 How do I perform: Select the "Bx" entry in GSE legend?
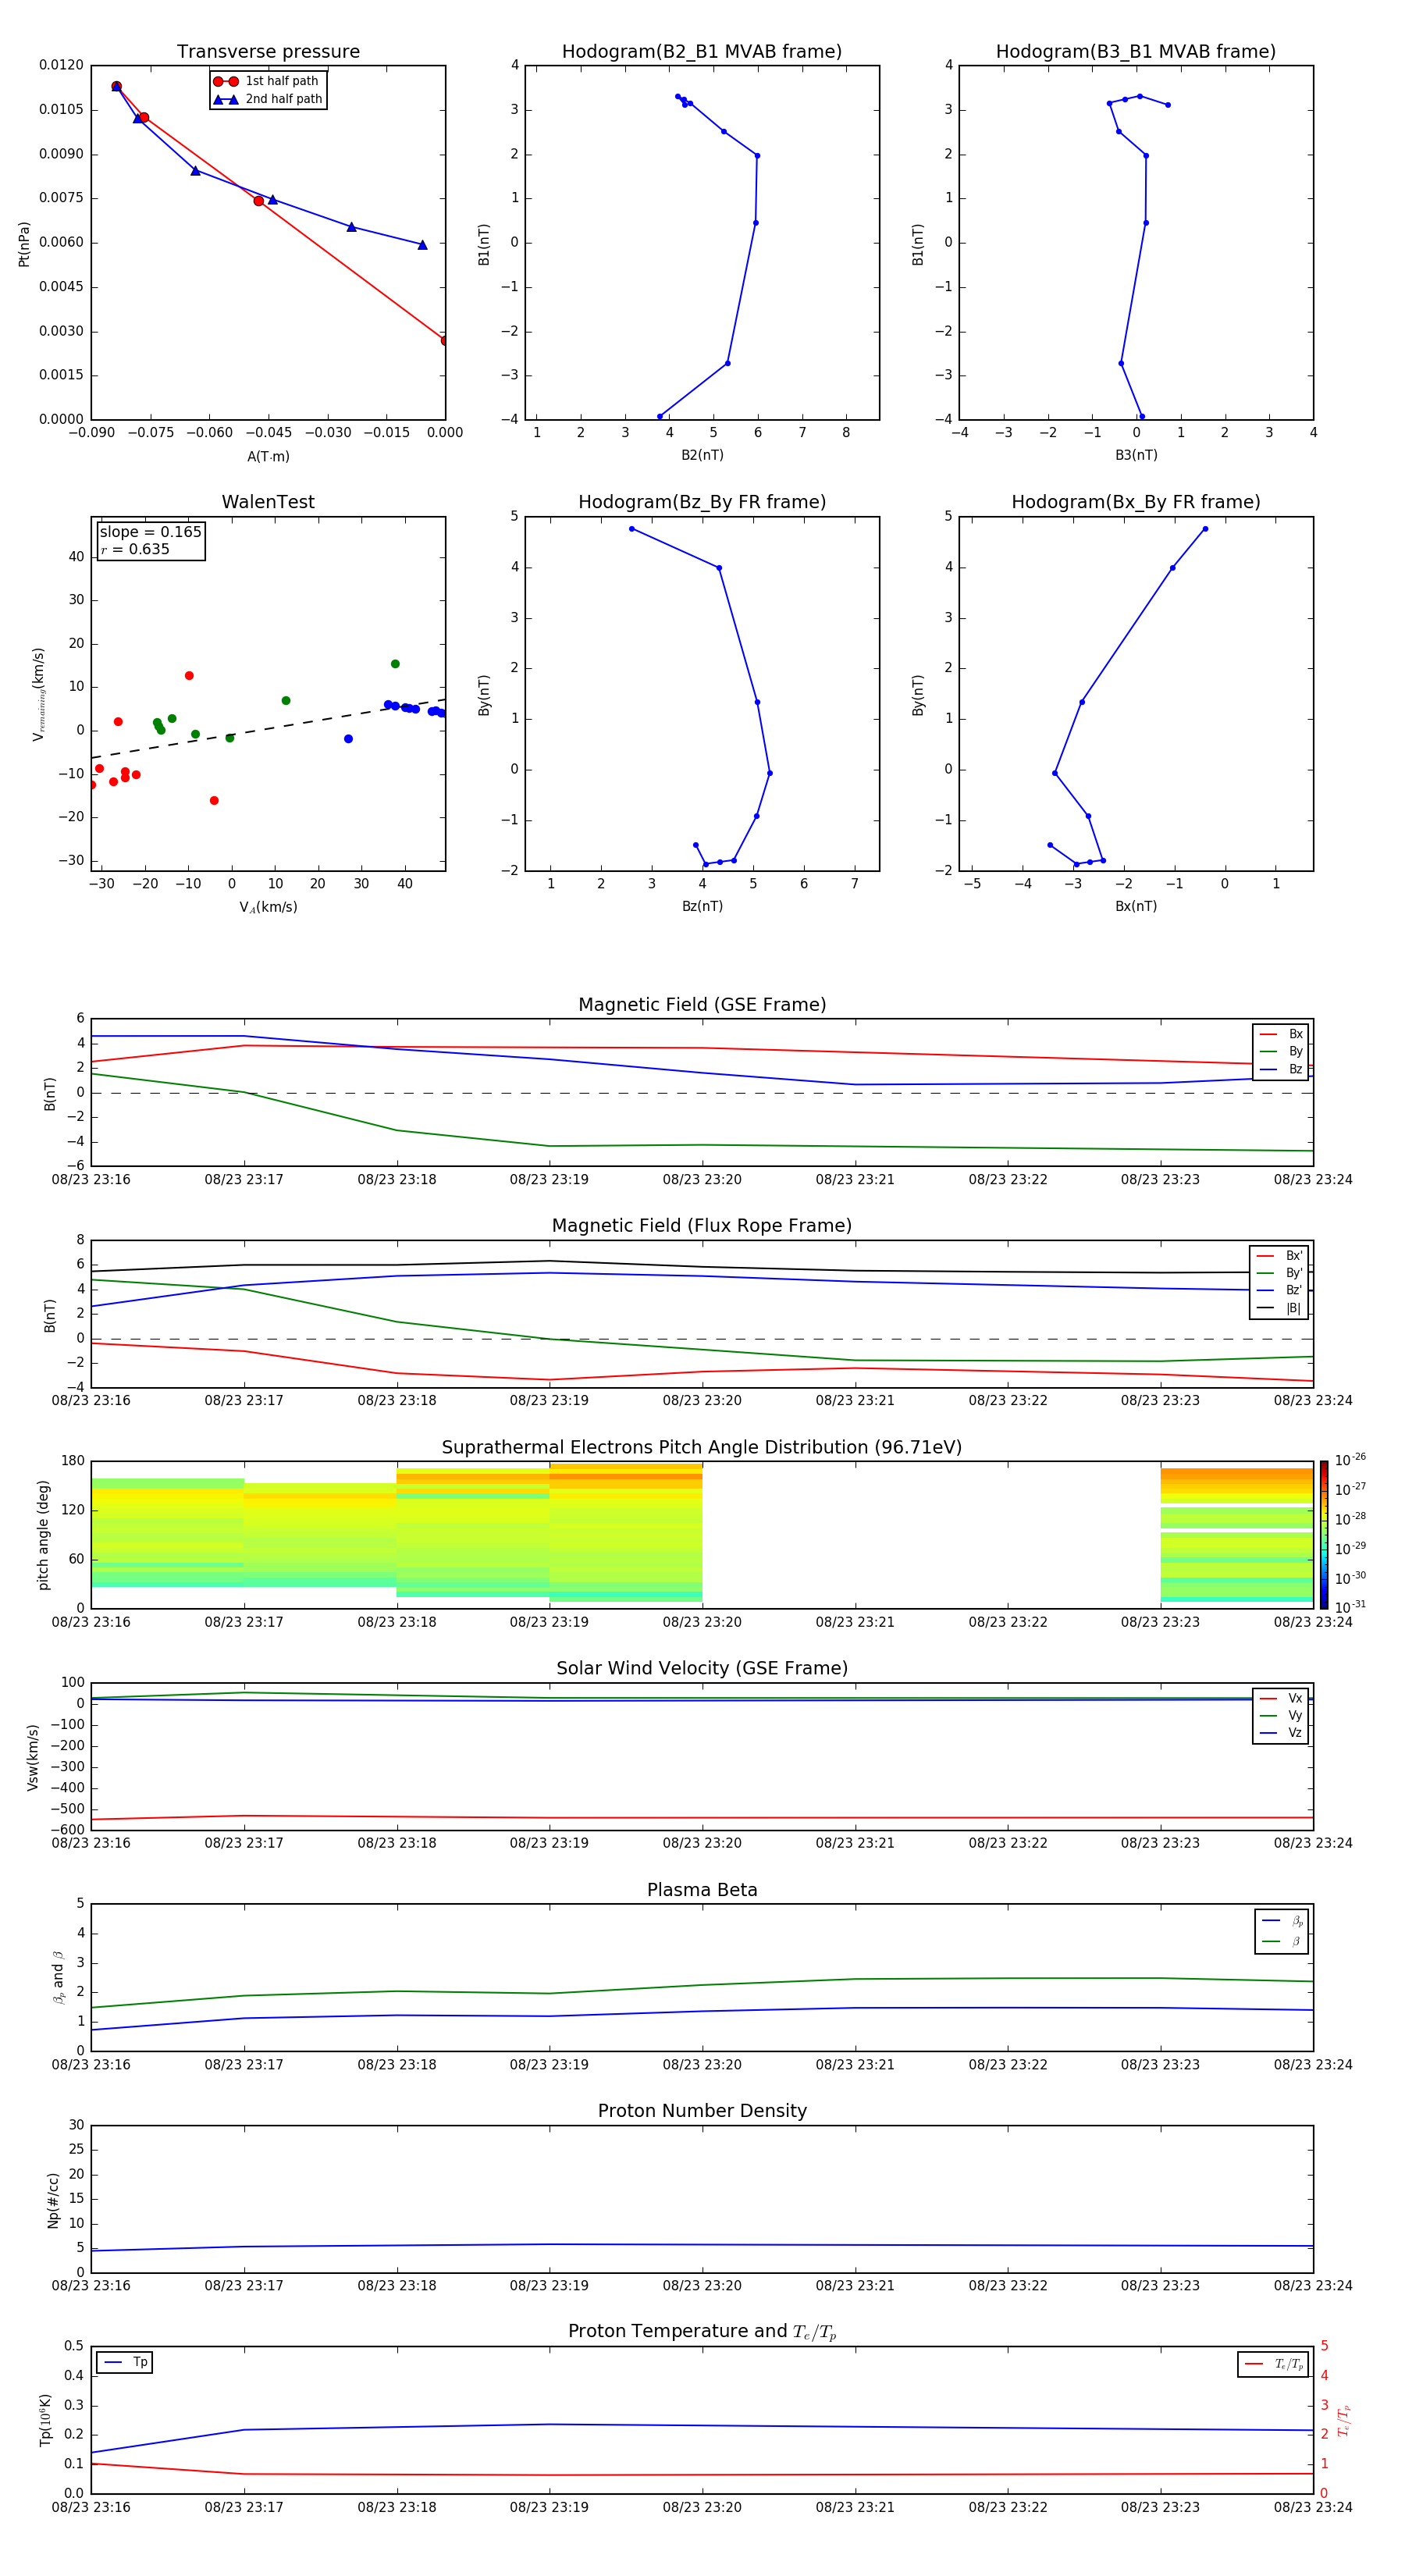coord(1281,1034)
